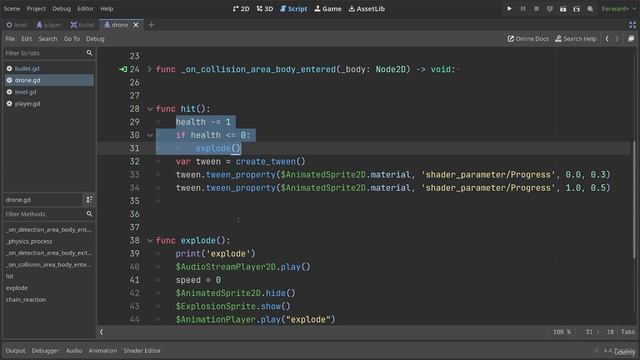
Task: Click Tabs indentation indicator
Action: 628,332
